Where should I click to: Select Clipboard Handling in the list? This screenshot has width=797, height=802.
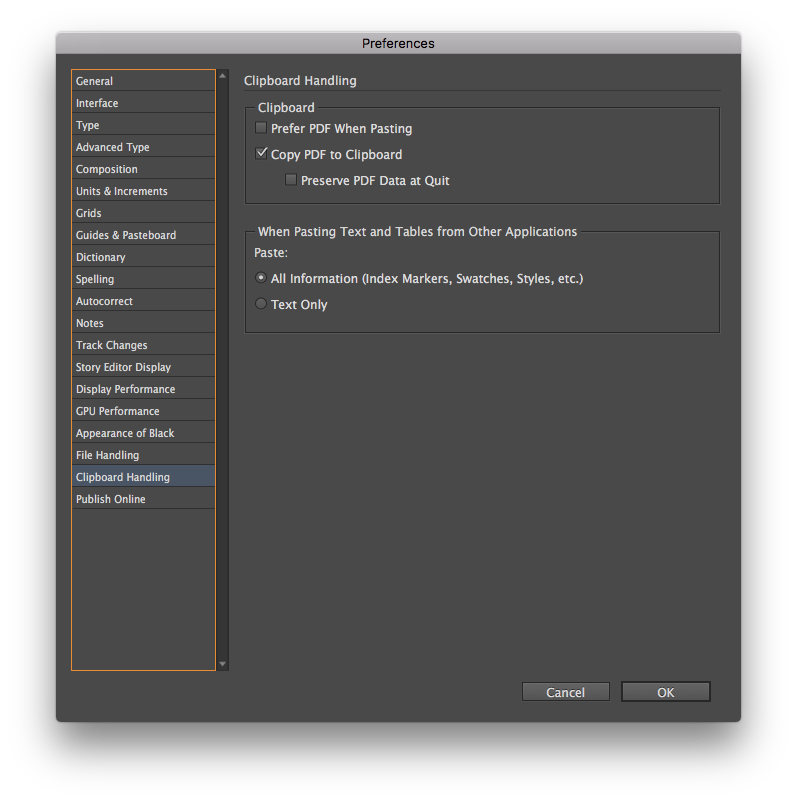[x=143, y=477]
